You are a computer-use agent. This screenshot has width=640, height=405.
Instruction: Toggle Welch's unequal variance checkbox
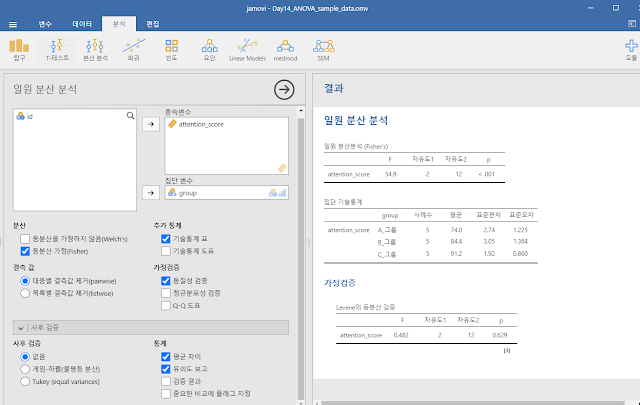click(25, 239)
